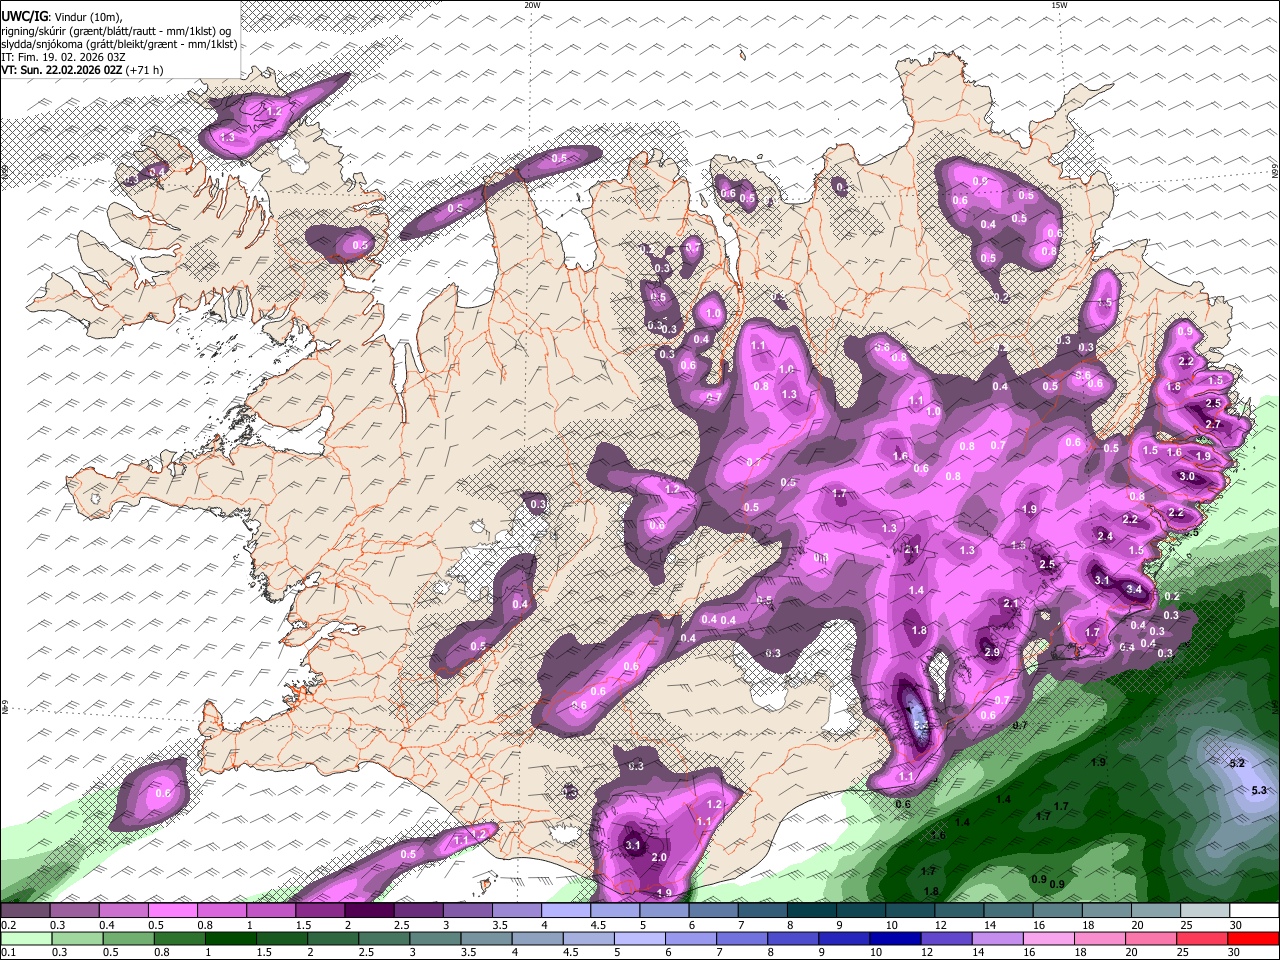Click the '2.9' precipitation value on the map

(993, 653)
